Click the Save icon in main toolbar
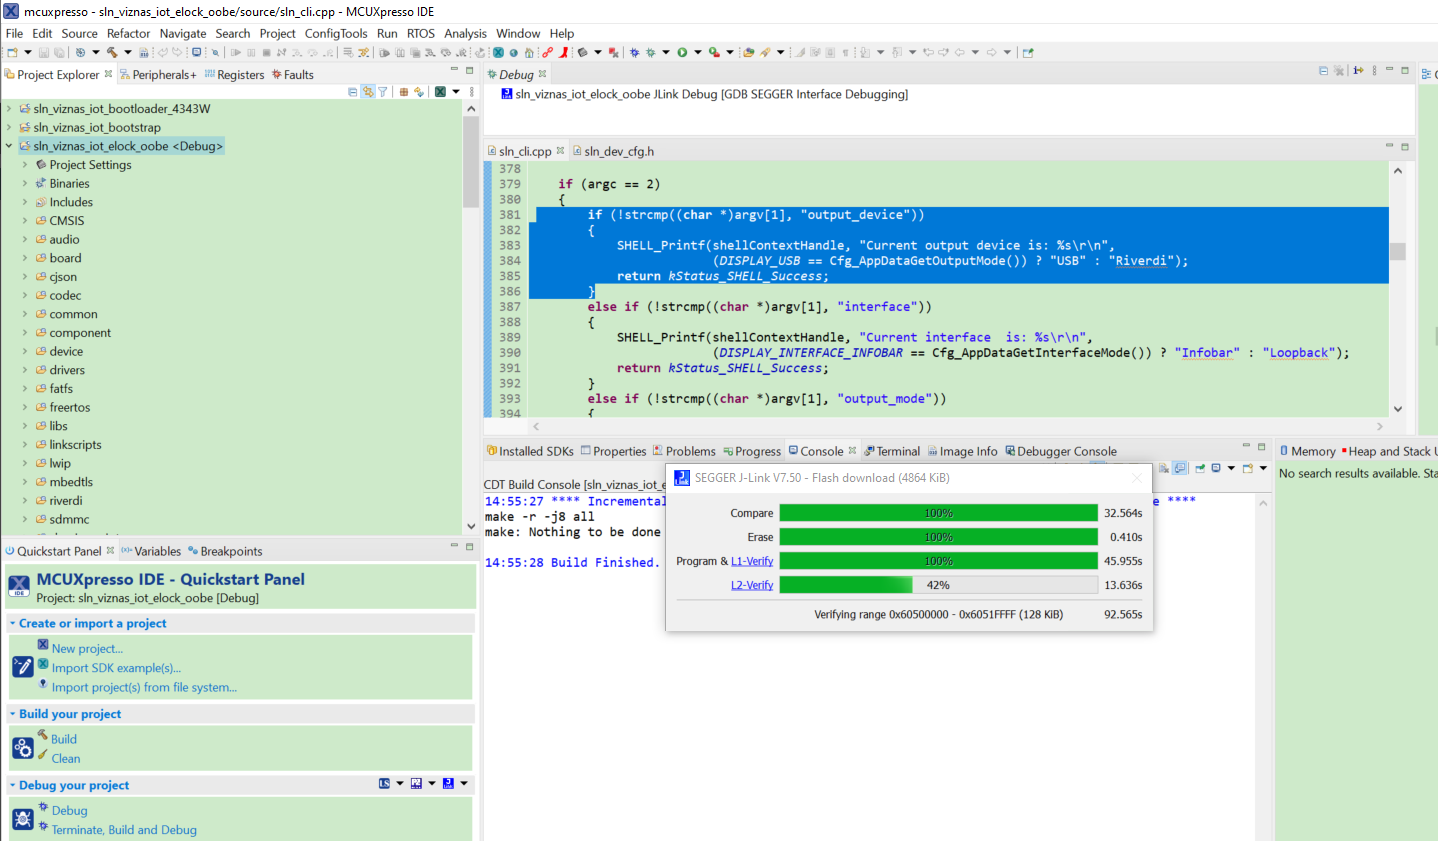The width and height of the screenshot is (1438, 841). pos(44,52)
